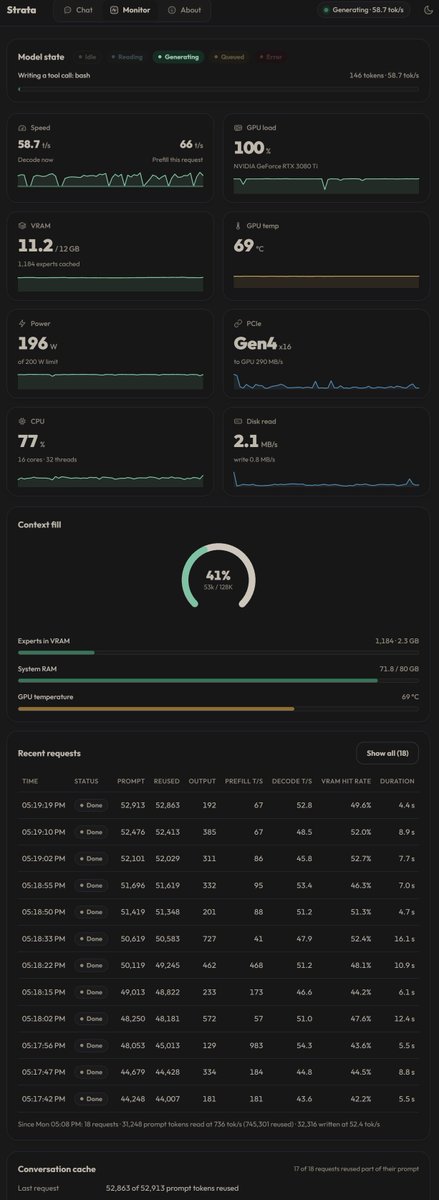Click prefill value 983 in requests table
Viewport: 439px width, 1200px height.
255,1047
